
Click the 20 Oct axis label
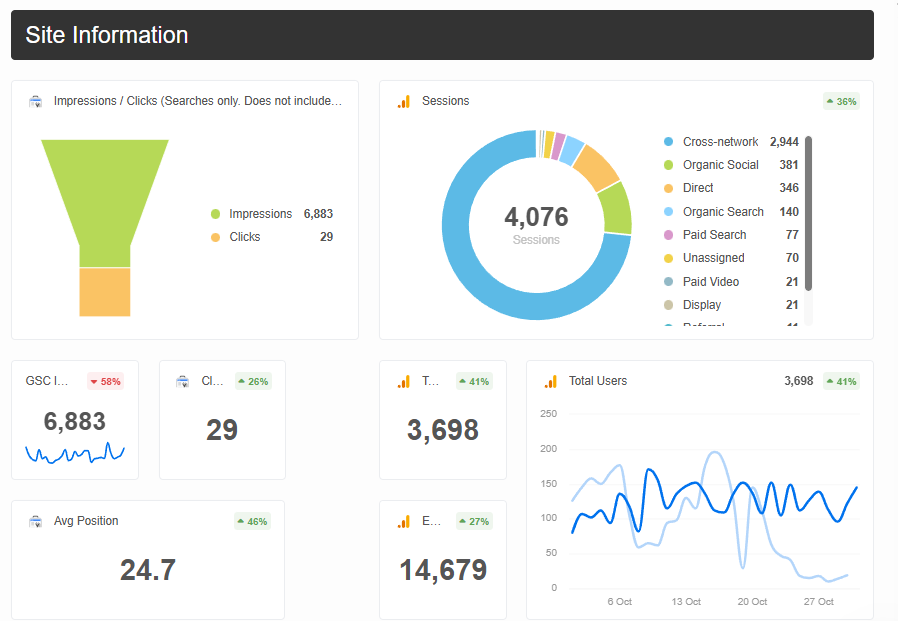(x=752, y=602)
